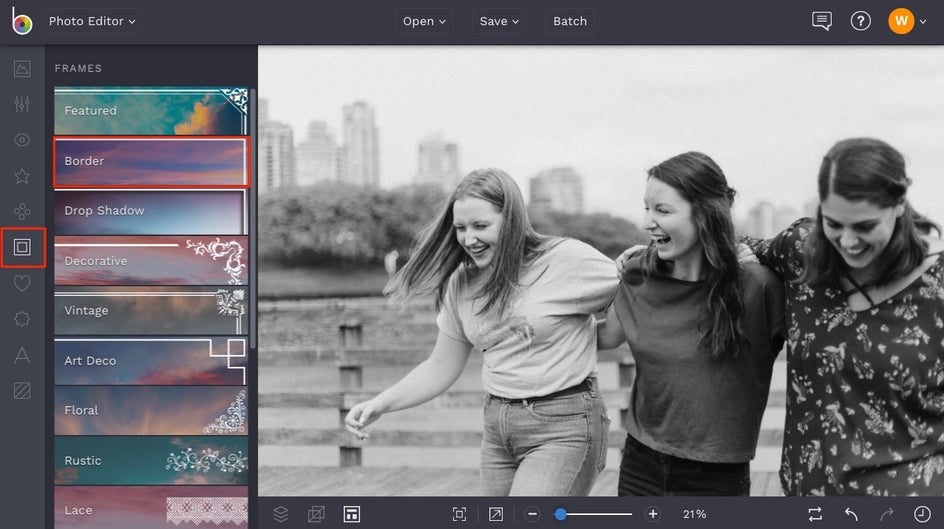944x529 pixels.
Task: Click the Batch button
Action: coord(570,21)
